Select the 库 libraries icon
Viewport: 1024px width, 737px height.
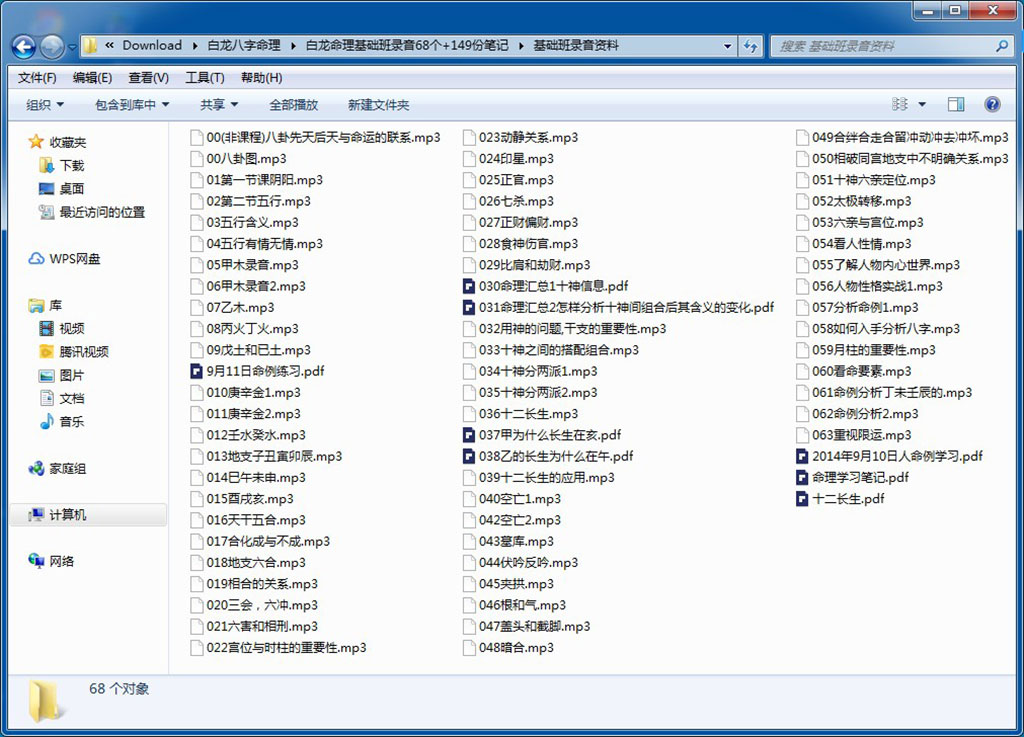36,305
